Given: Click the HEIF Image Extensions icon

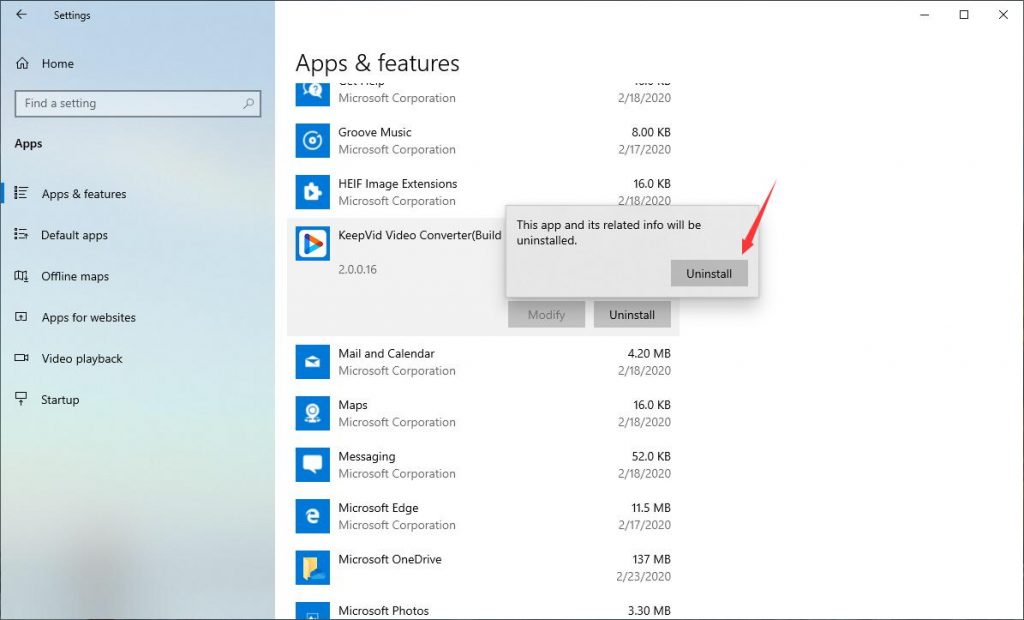Looking at the screenshot, I should [x=312, y=192].
